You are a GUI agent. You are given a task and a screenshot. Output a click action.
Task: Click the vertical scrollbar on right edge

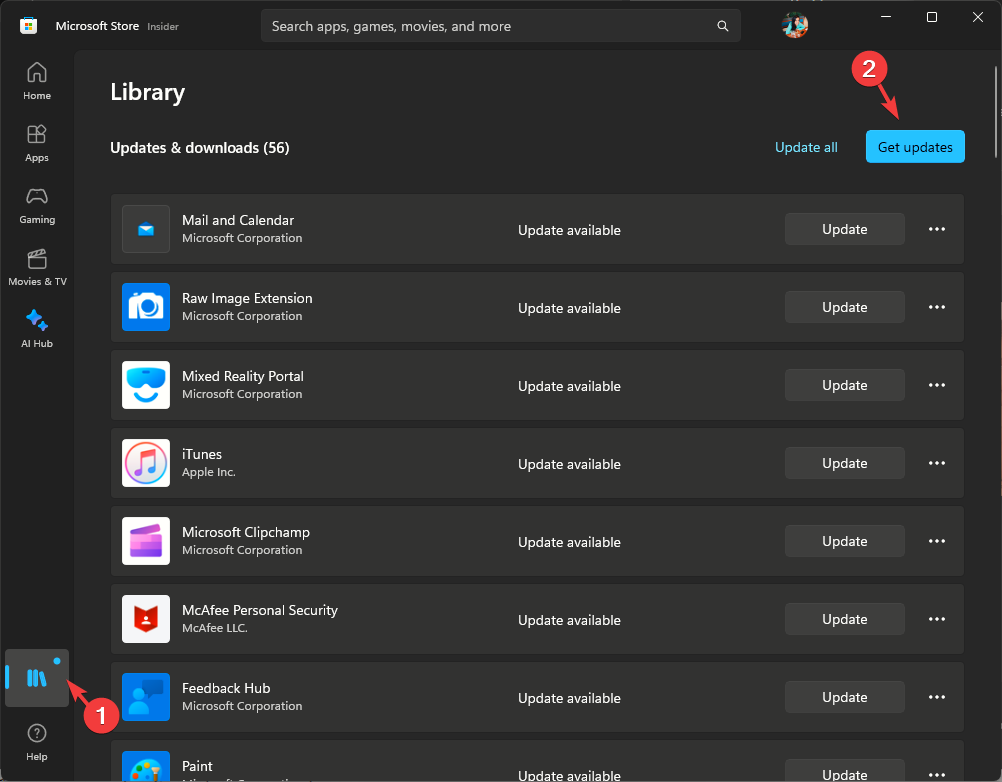point(996,112)
